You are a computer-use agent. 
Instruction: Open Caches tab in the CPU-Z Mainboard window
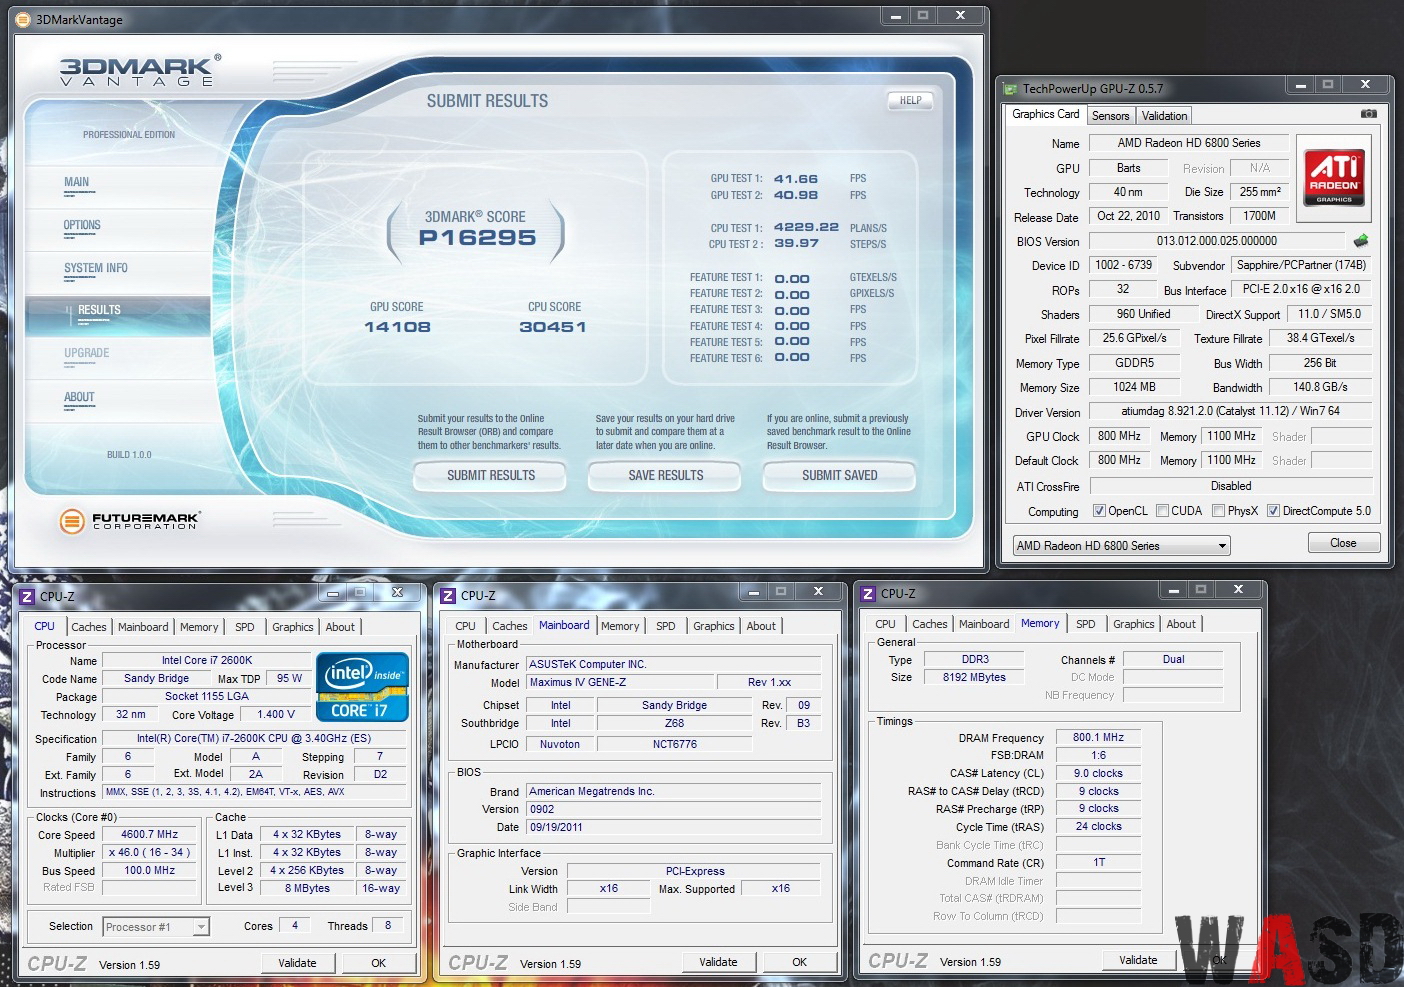(509, 626)
